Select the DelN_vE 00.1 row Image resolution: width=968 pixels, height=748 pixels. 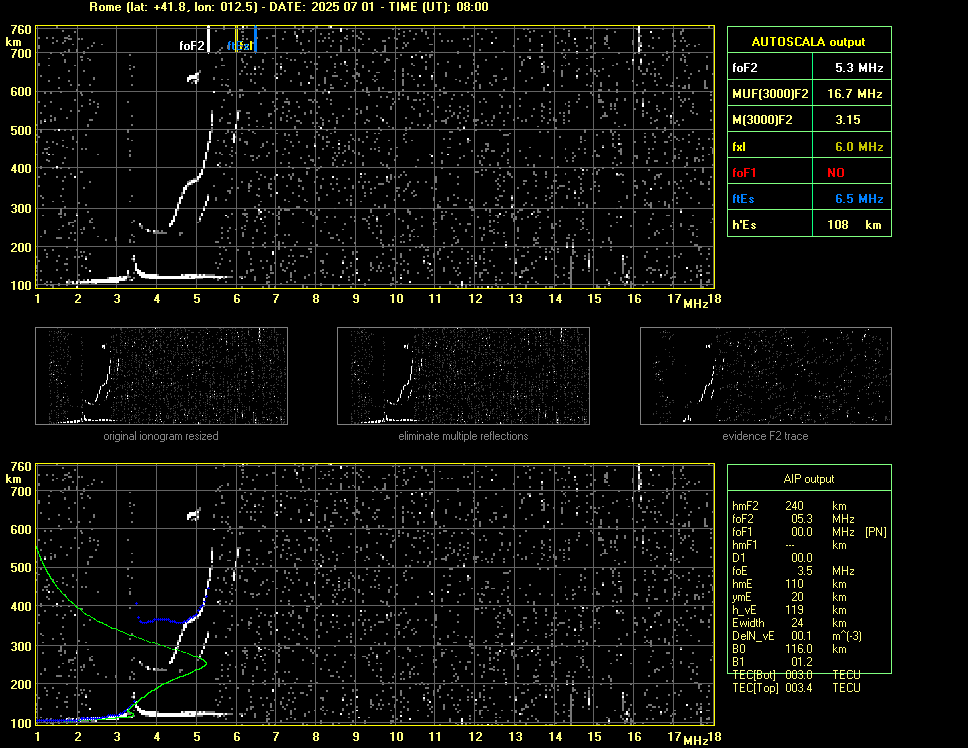tap(797, 635)
